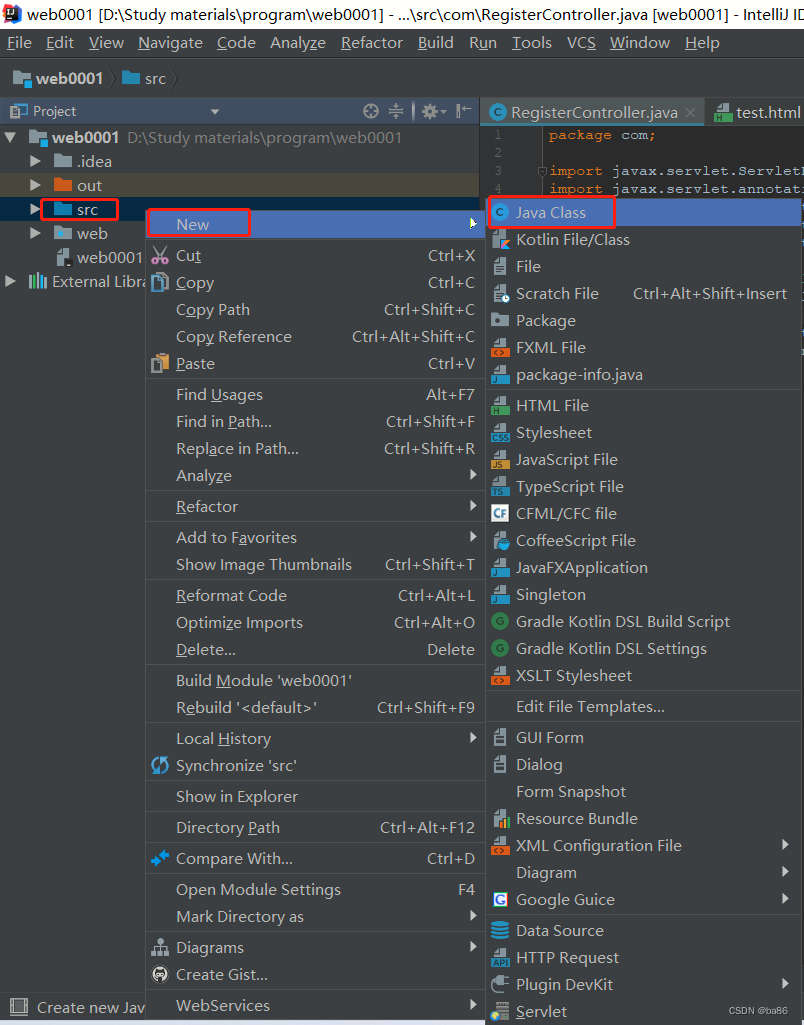Click the CoffeeScript File icon

point(500,541)
